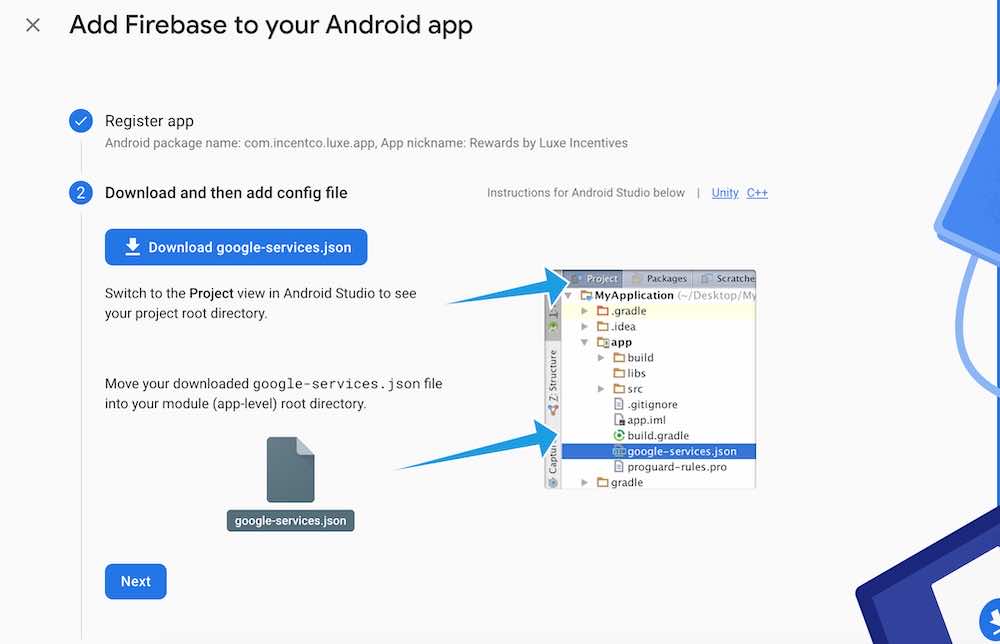The height and width of the screenshot is (644, 1000).
Task: Click the build.gradle green icon
Action: pos(619,435)
